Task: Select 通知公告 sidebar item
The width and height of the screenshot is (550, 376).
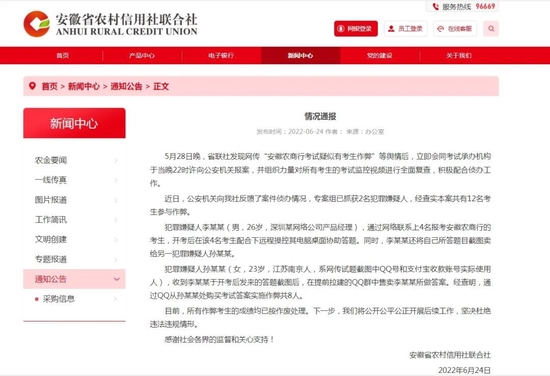Action: [x=74, y=279]
